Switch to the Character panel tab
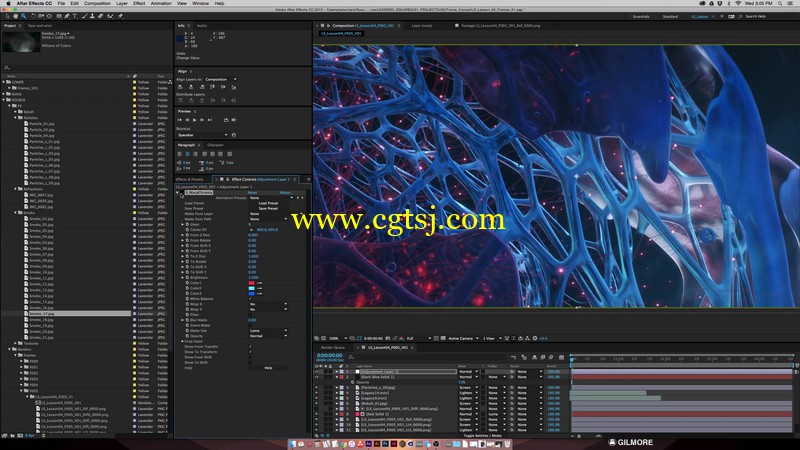Screen dimensions: 800x450 (x=215, y=145)
